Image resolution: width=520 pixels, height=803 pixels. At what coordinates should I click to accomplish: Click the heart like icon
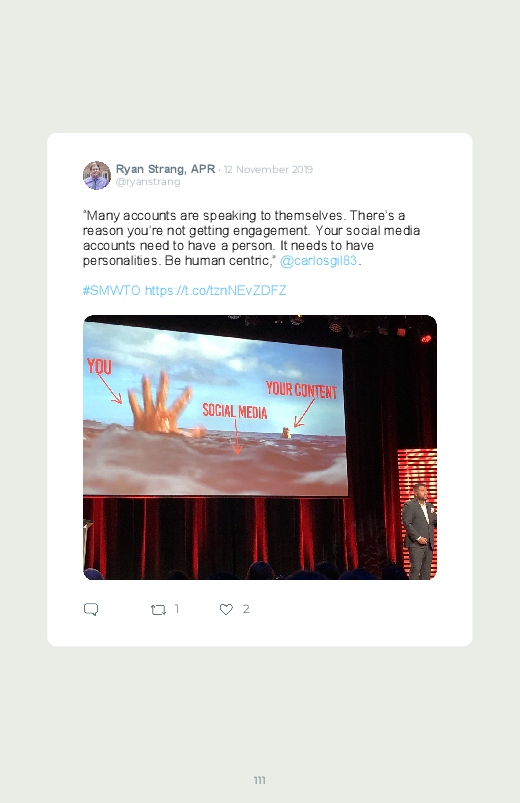pos(226,609)
